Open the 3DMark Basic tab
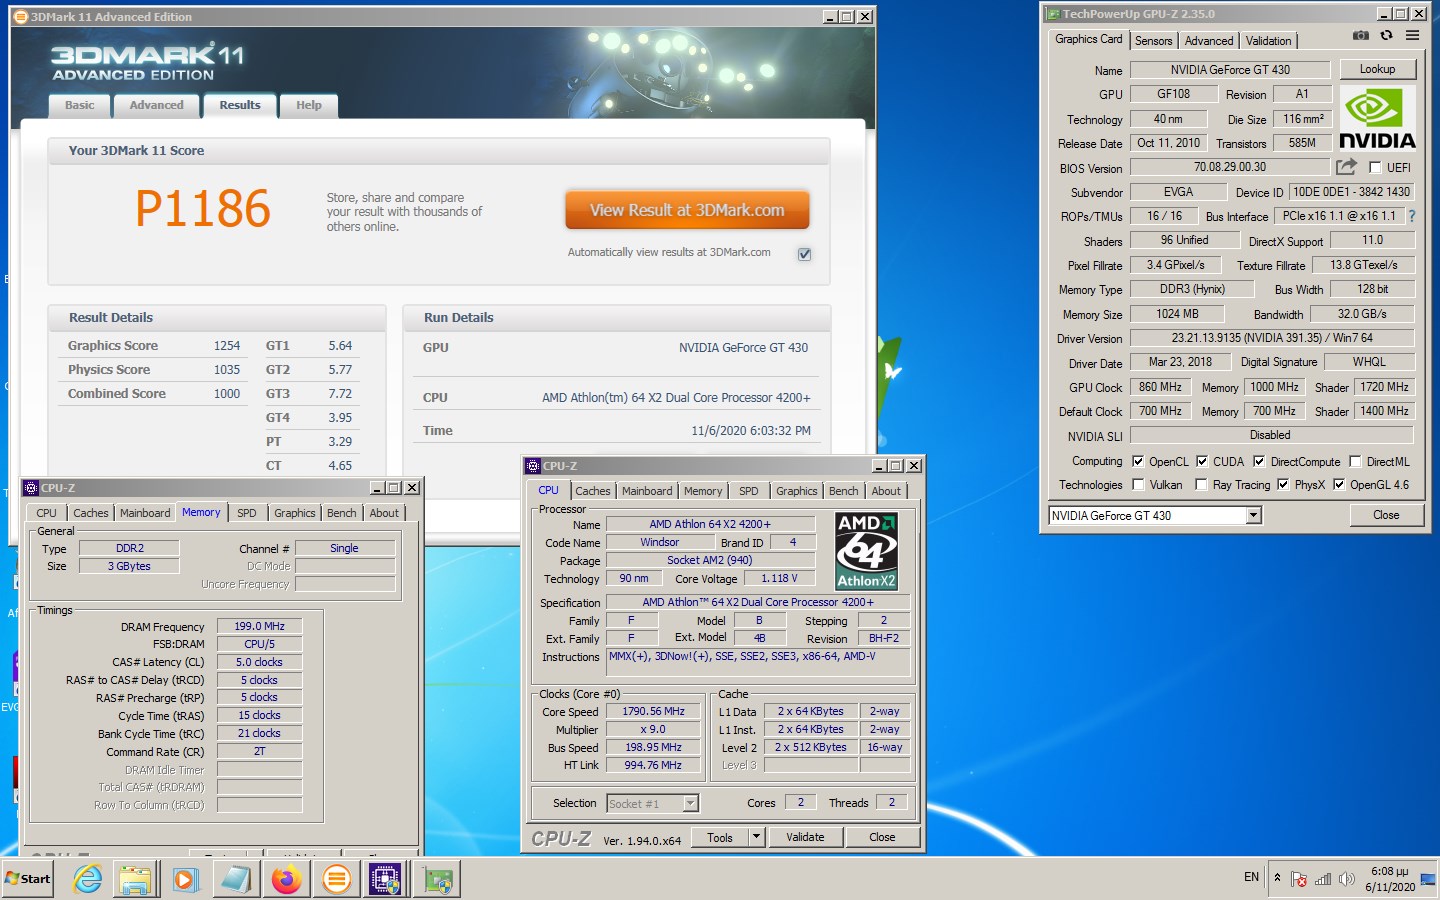This screenshot has width=1440, height=900. tap(80, 105)
